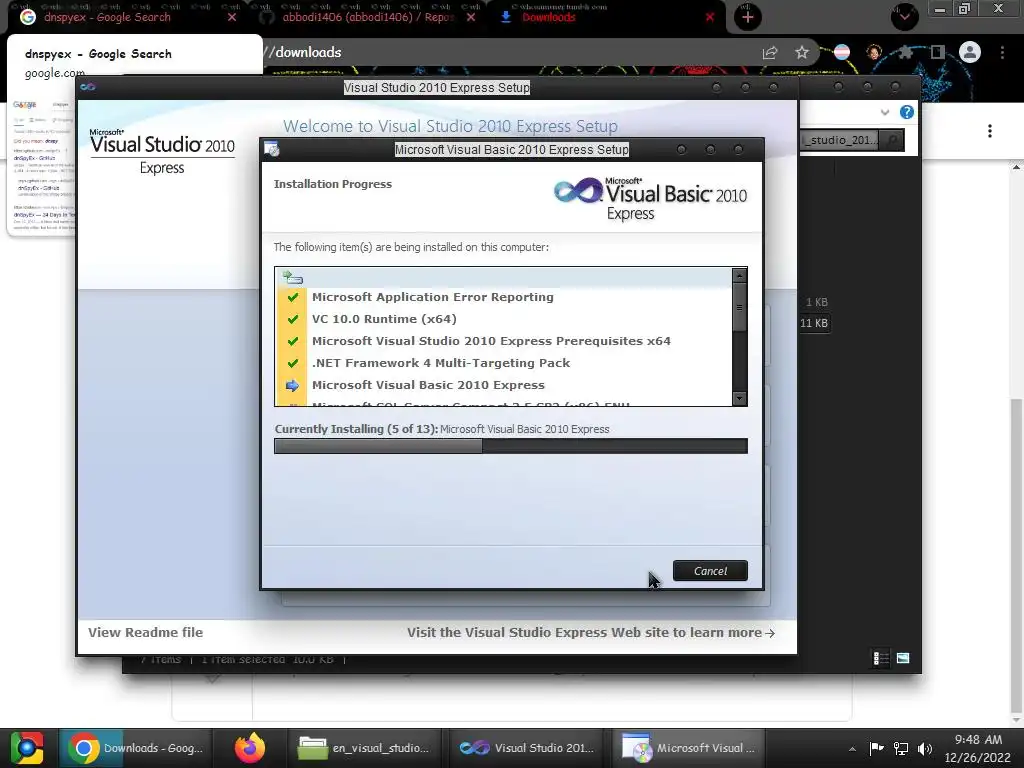Click Visual Studio 2010 Express Setup infinity icon

pos(88,87)
